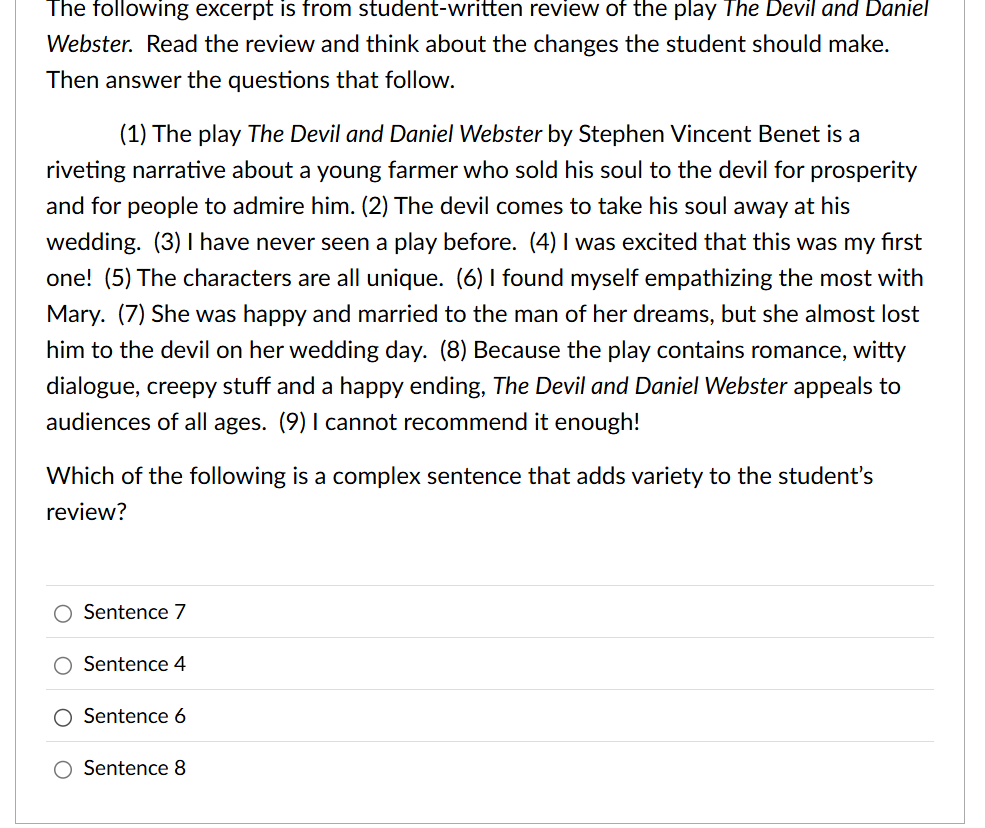This screenshot has width=985, height=828.
Task: Select the Sentence 6 radio button
Action: [63, 717]
